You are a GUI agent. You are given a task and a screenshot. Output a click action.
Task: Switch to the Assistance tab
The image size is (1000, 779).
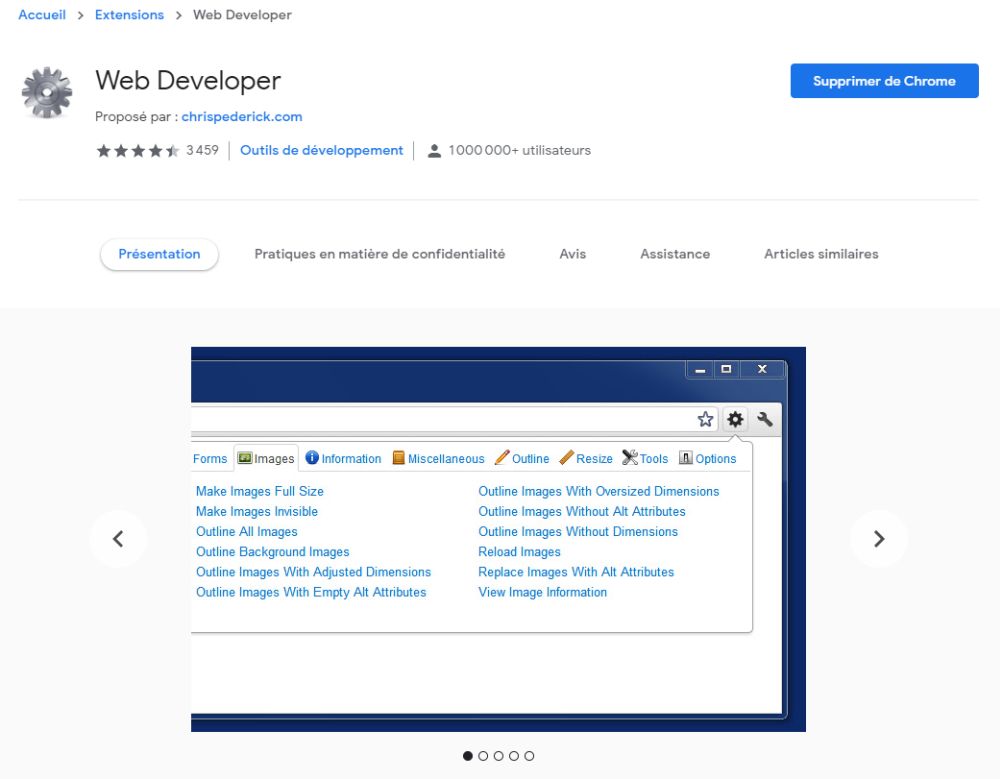tap(675, 254)
